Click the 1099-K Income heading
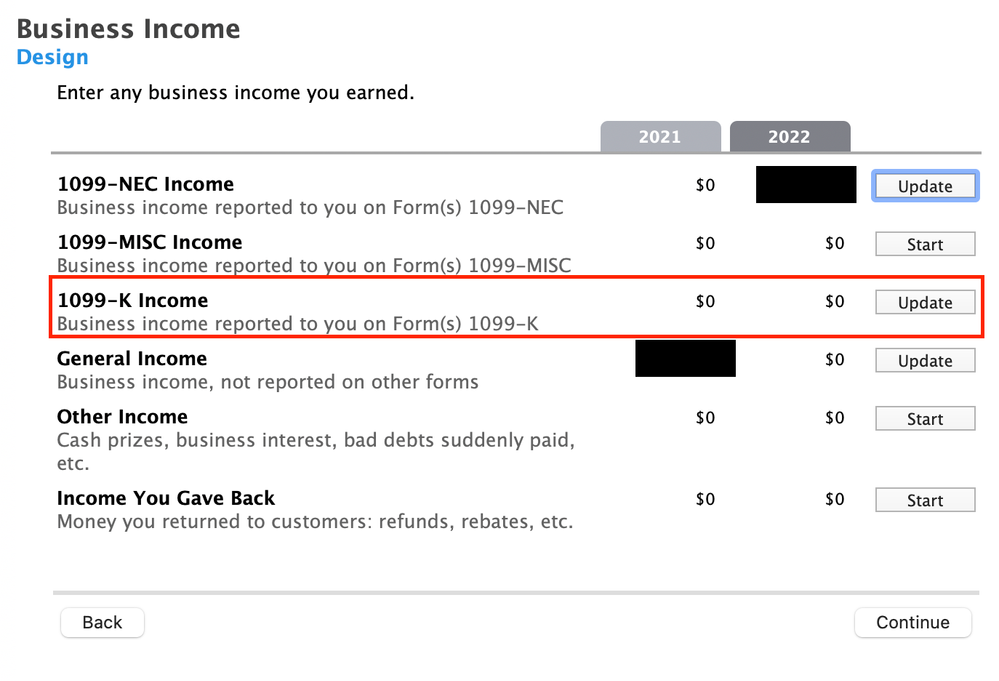999x681 pixels. pos(132,300)
